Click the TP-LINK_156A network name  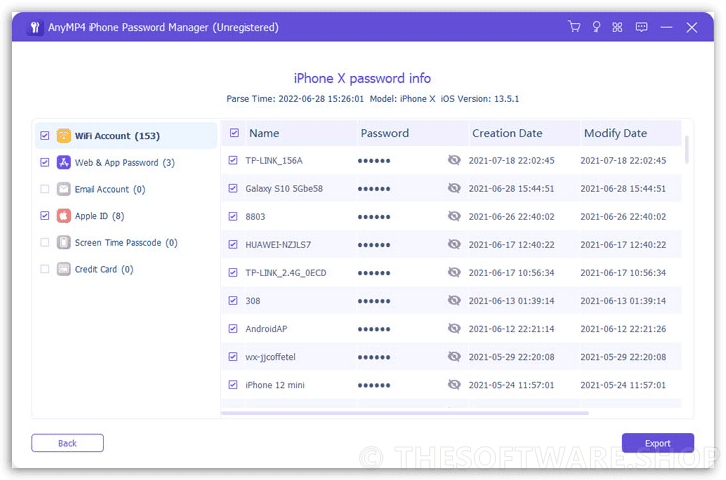274,161
